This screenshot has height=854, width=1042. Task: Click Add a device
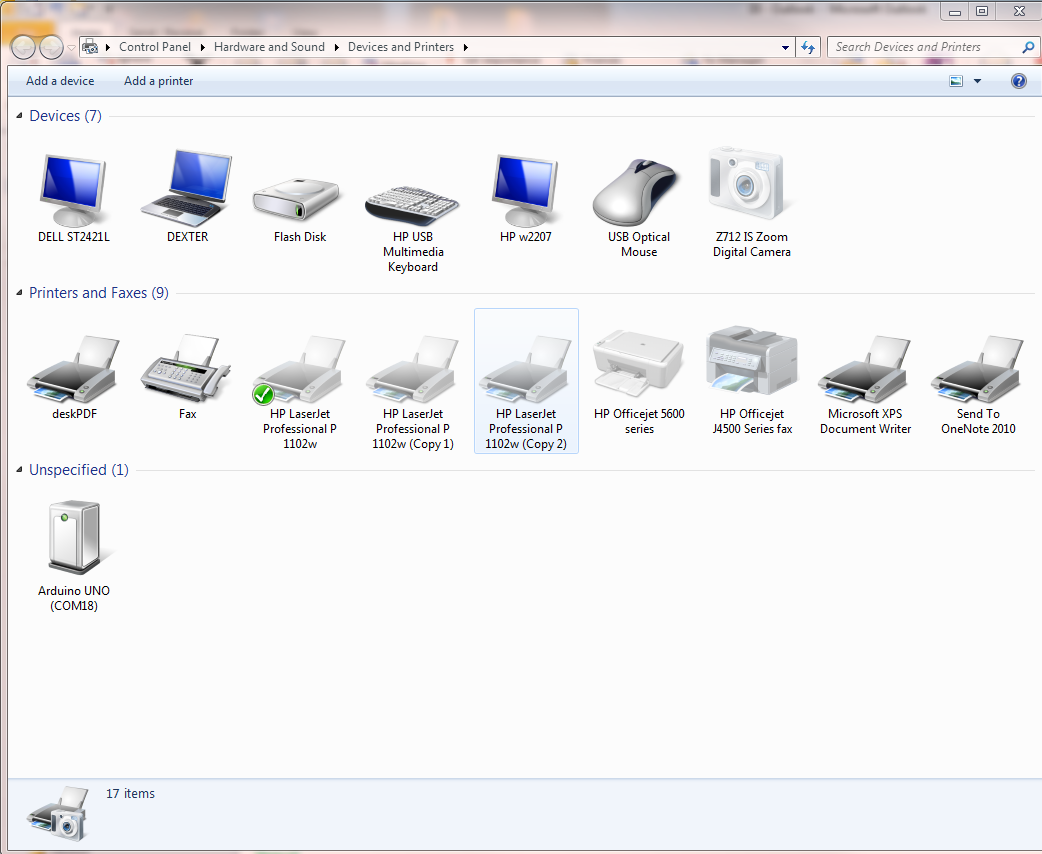[x=60, y=81]
